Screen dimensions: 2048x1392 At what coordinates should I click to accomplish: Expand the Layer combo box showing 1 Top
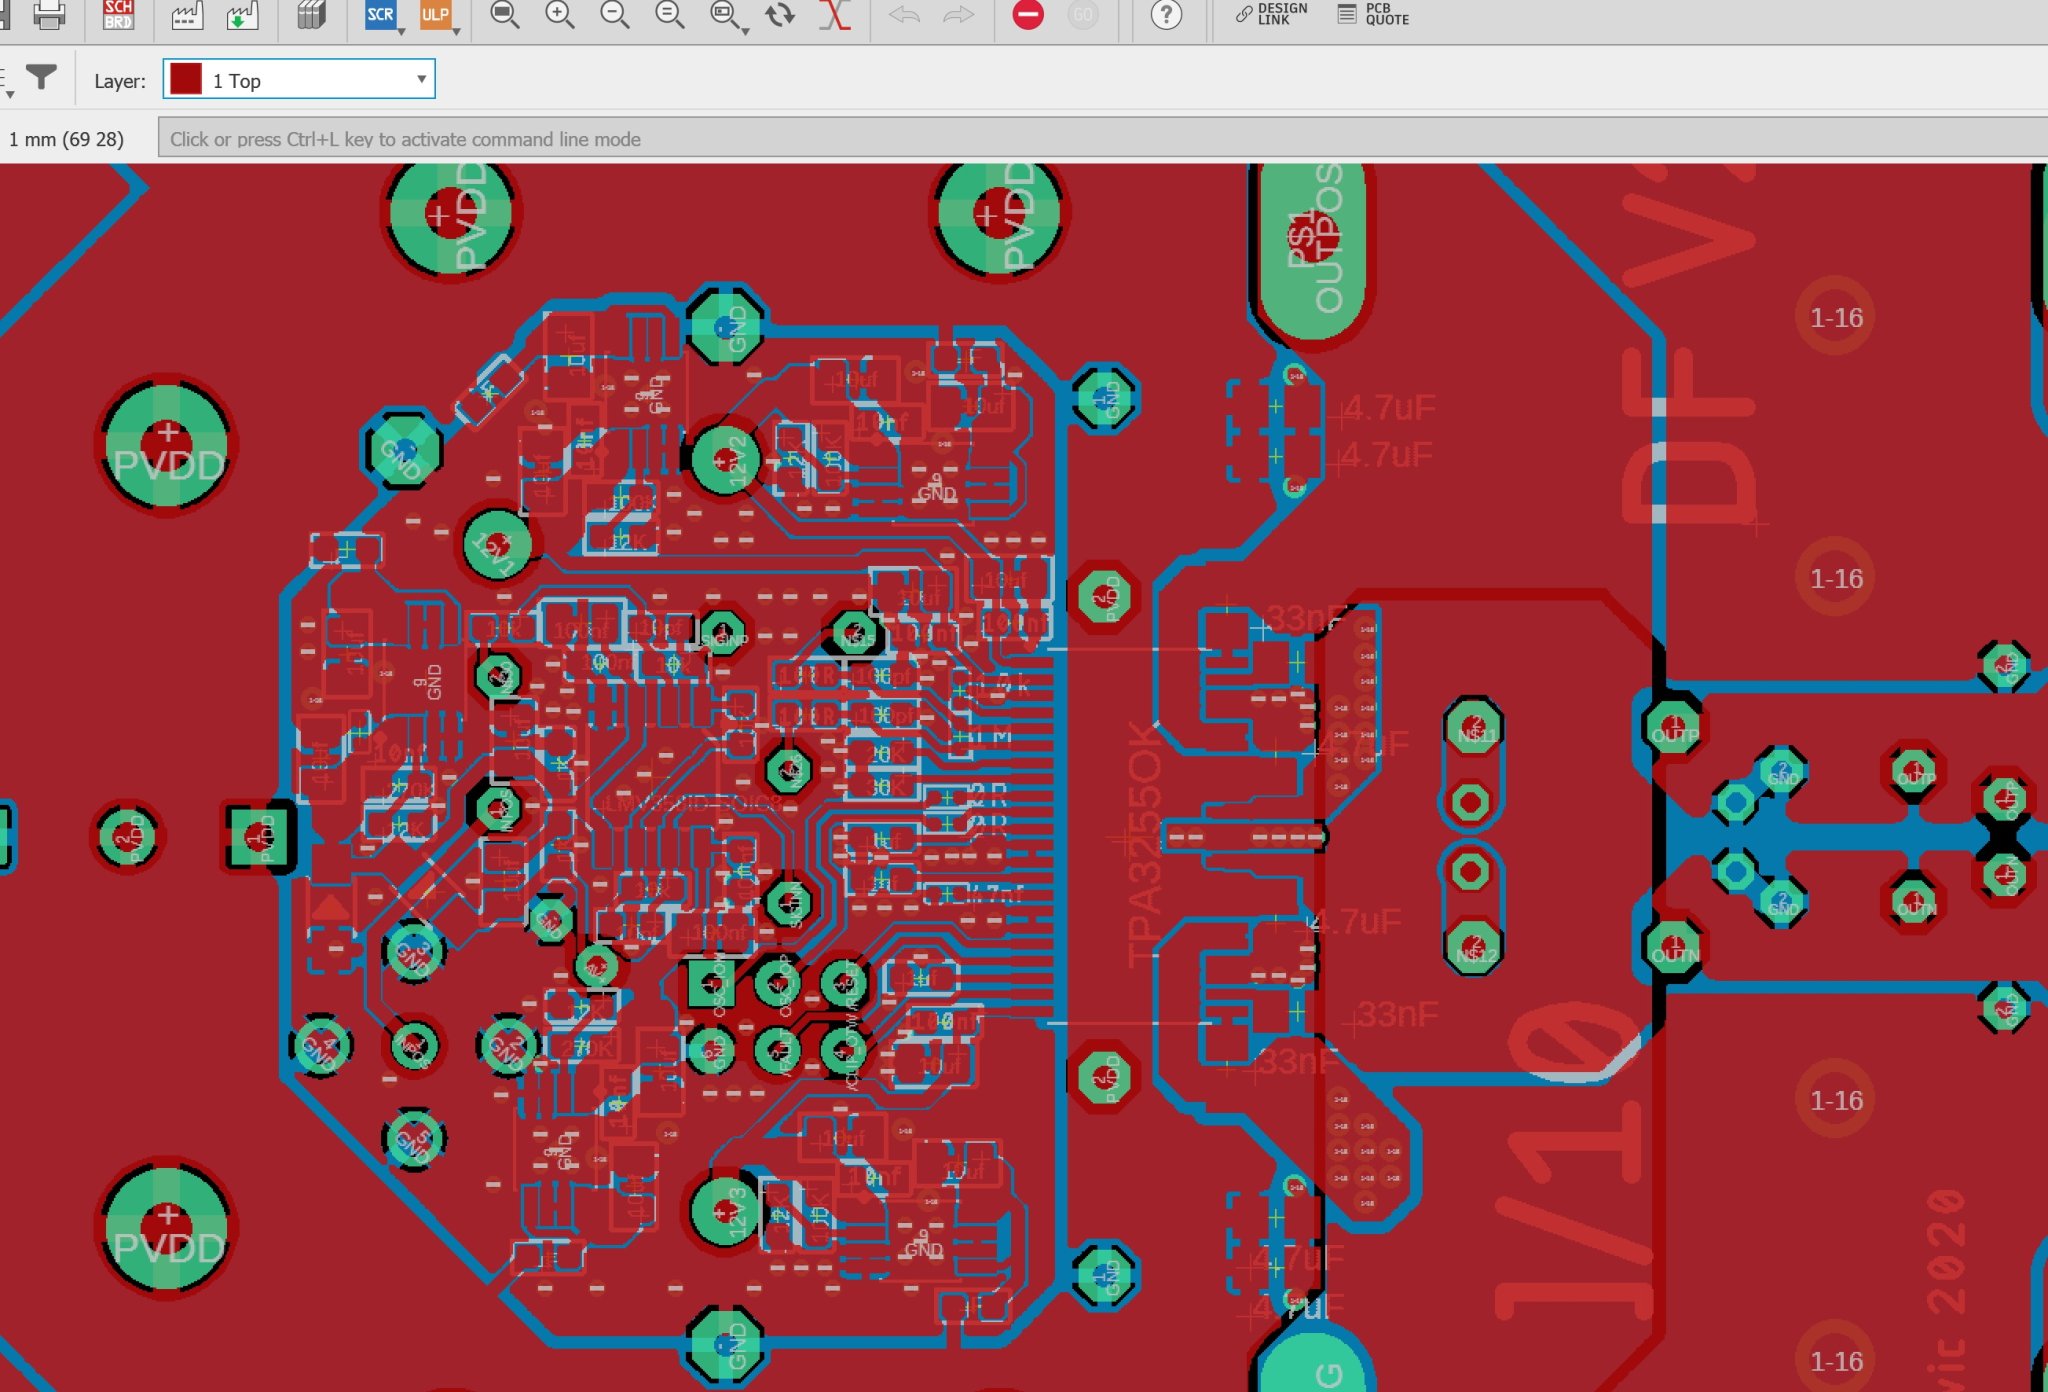point(299,80)
